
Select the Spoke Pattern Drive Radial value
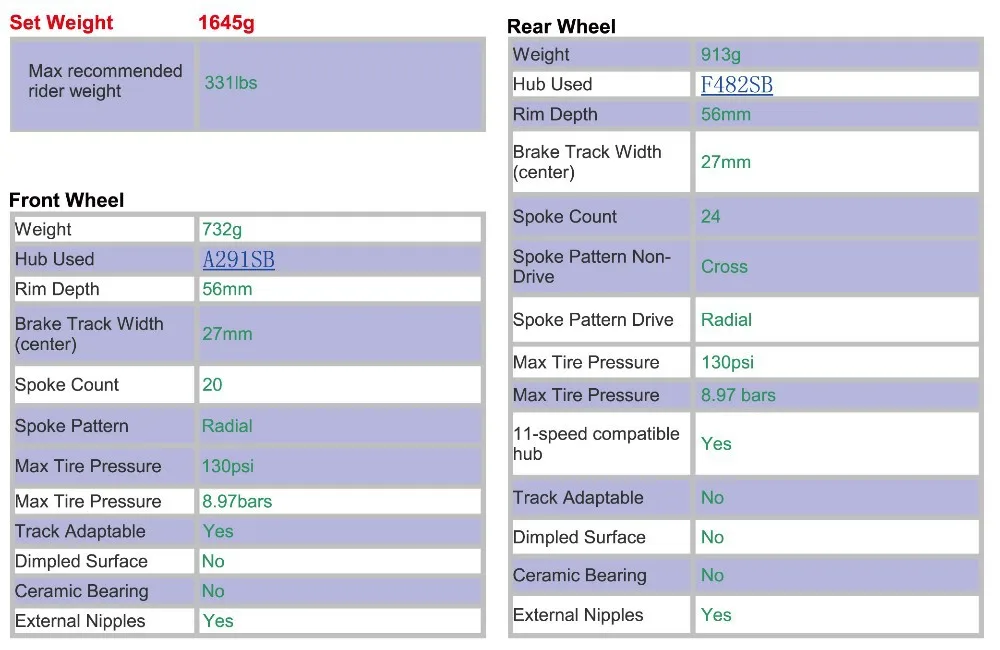tap(726, 320)
